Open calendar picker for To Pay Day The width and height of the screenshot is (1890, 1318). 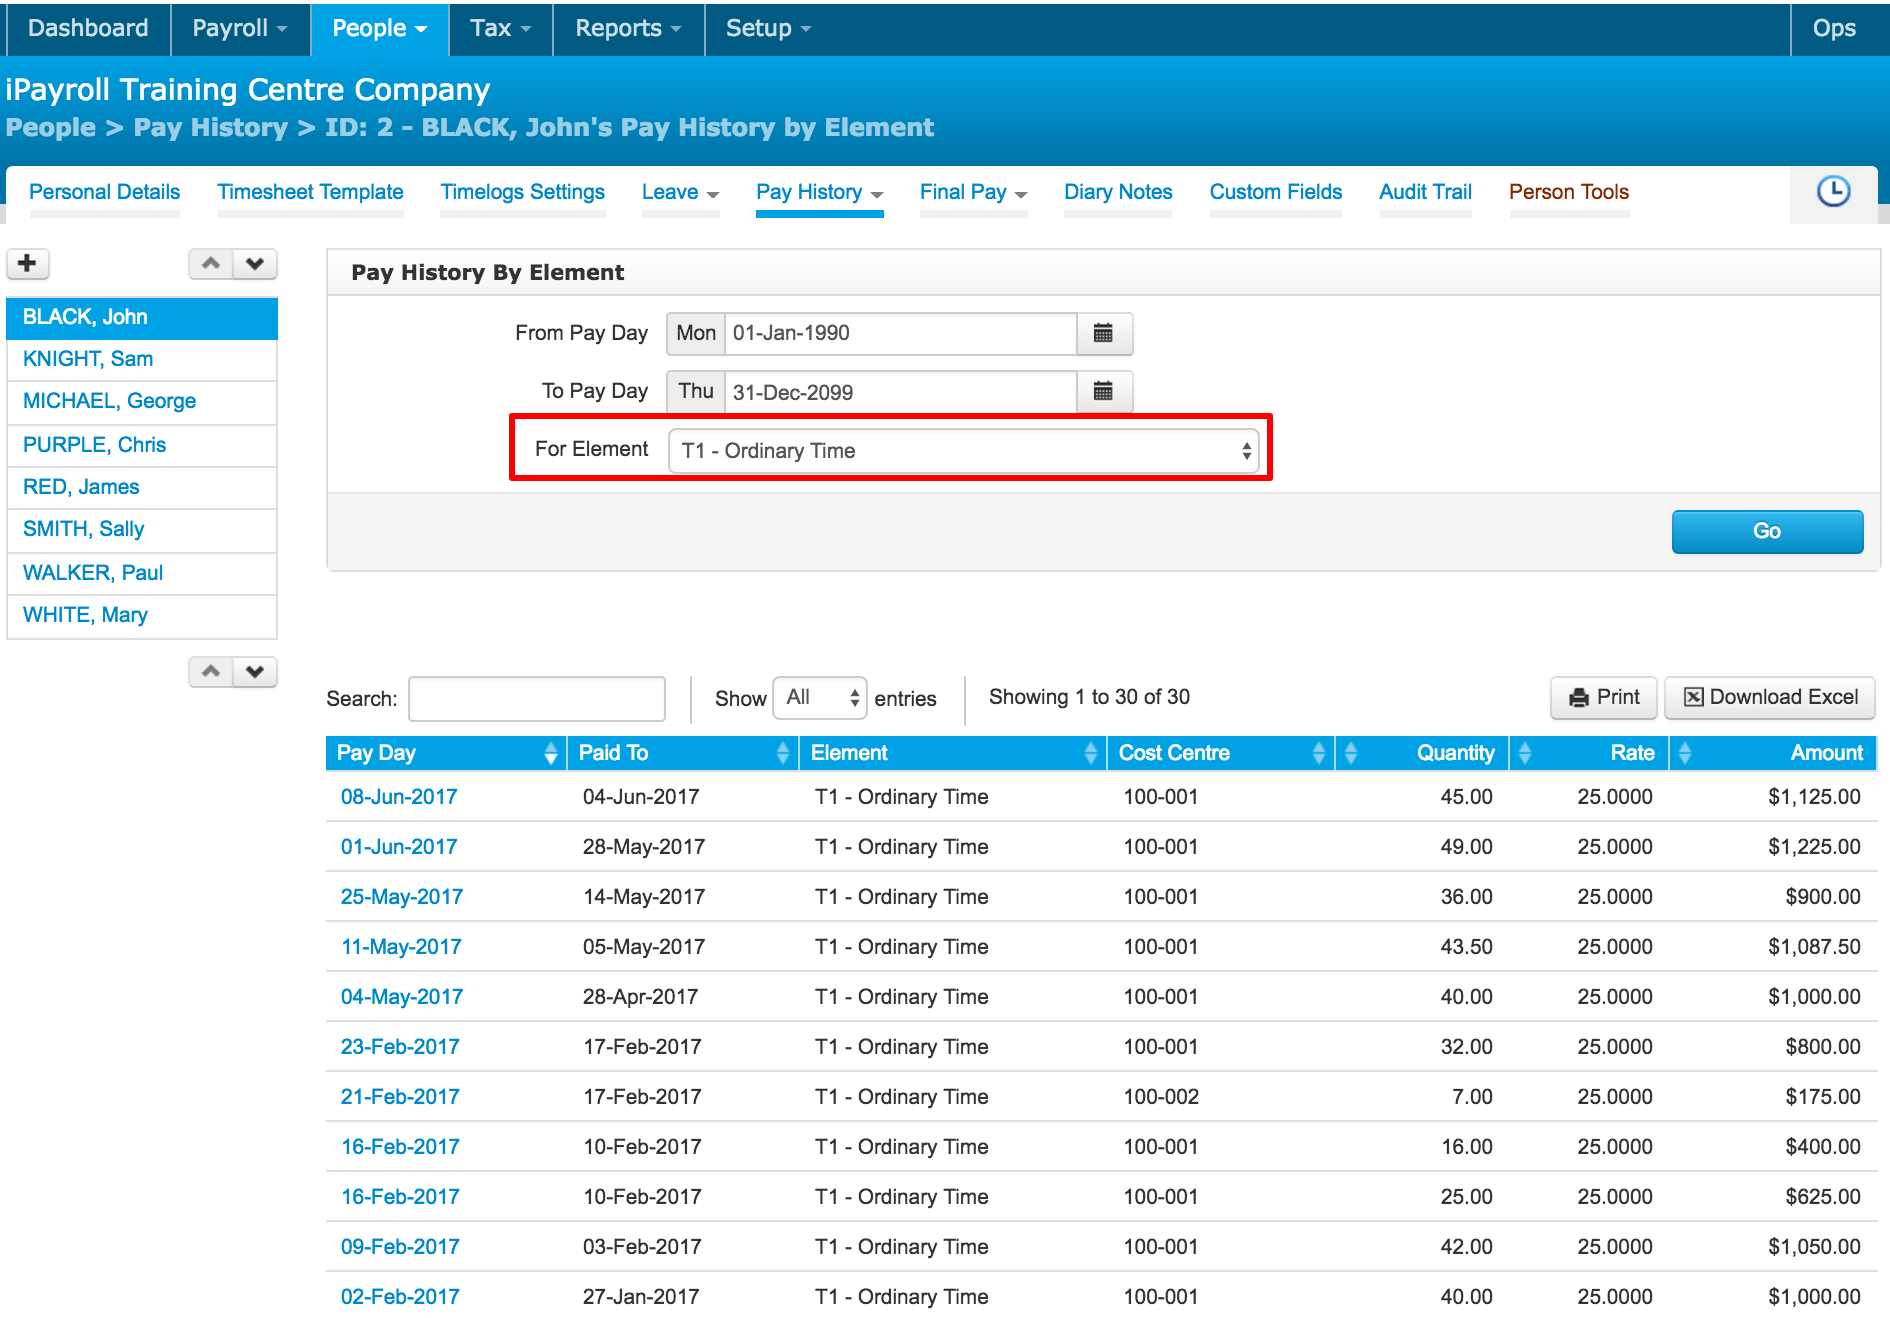click(1104, 391)
